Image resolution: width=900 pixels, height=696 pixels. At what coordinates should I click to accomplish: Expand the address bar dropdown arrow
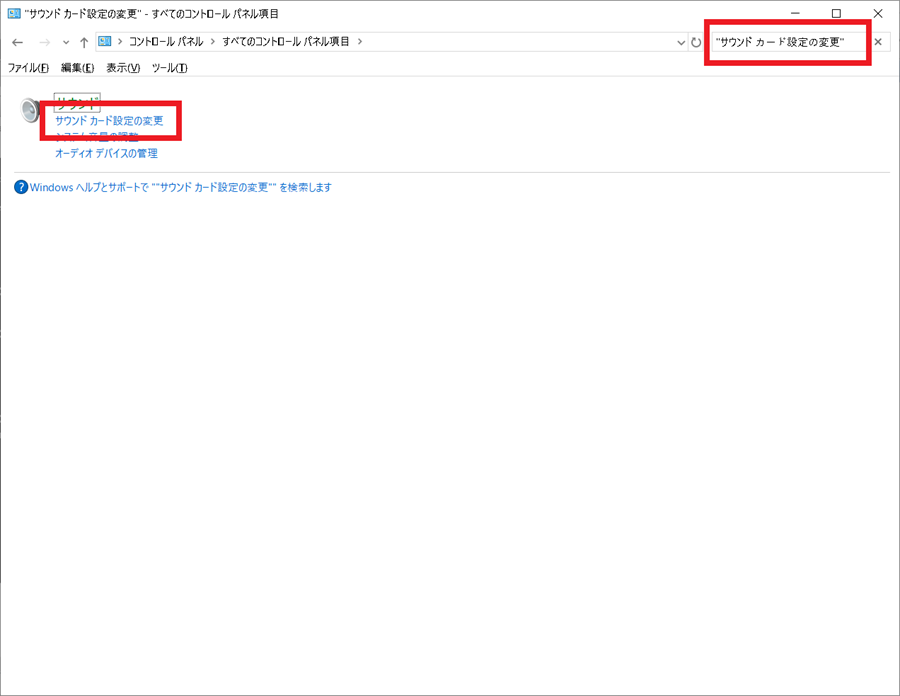click(681, 41)
